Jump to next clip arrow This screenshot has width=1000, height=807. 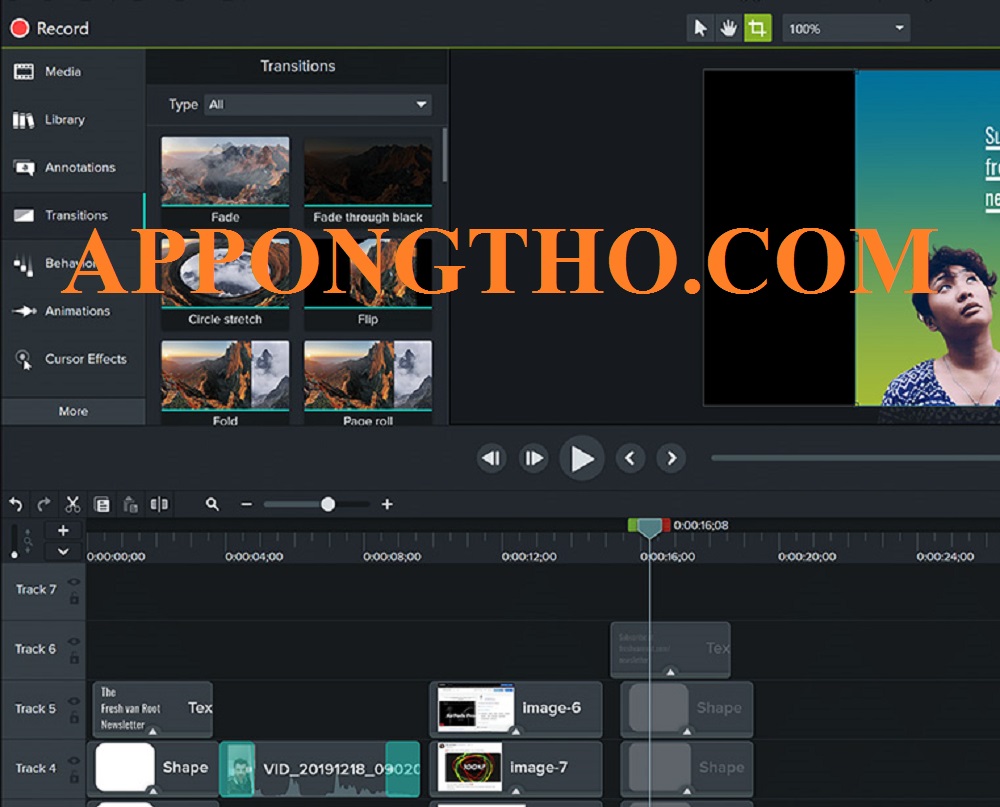pos(672,458)
